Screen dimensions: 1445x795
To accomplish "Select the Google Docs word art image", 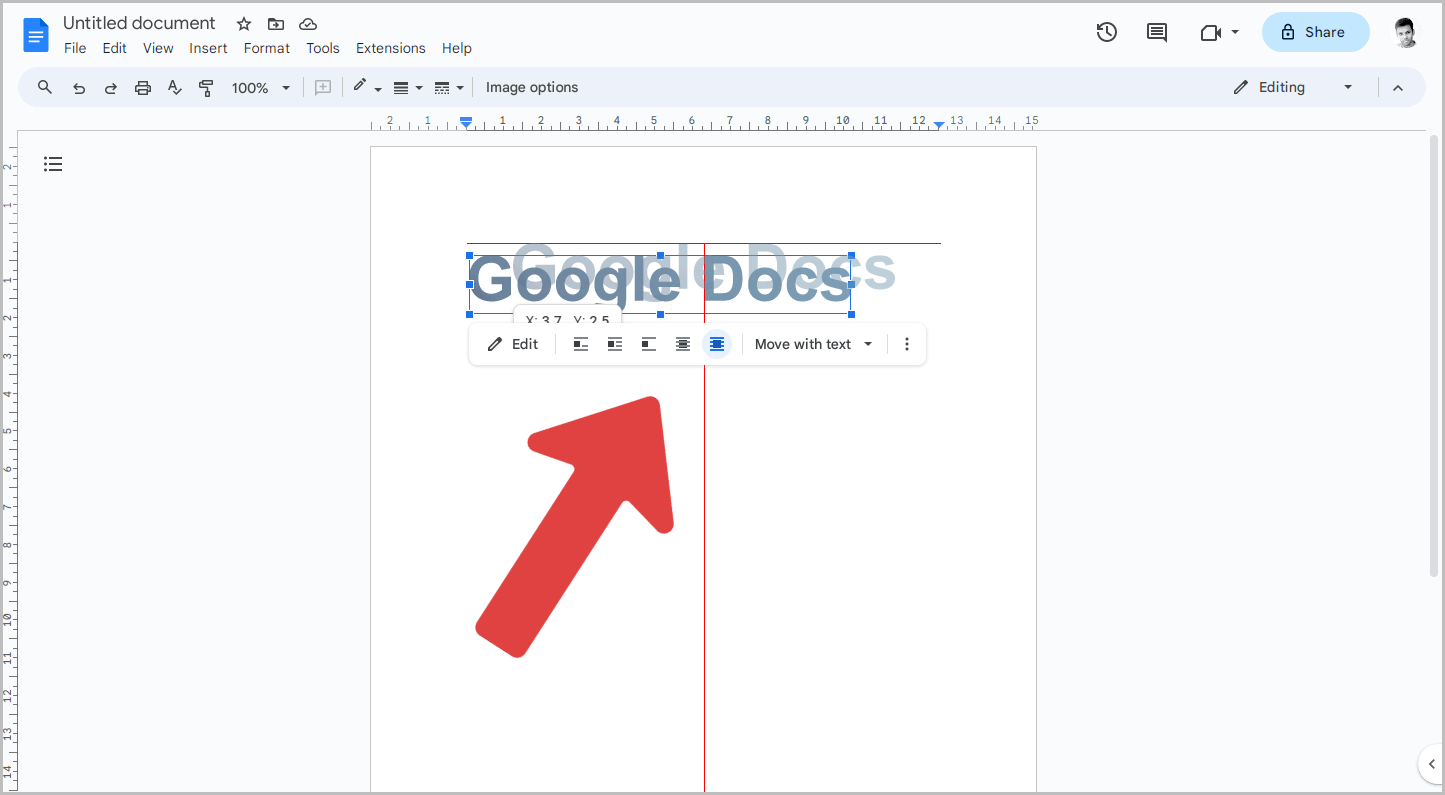I will coord(660,284).
